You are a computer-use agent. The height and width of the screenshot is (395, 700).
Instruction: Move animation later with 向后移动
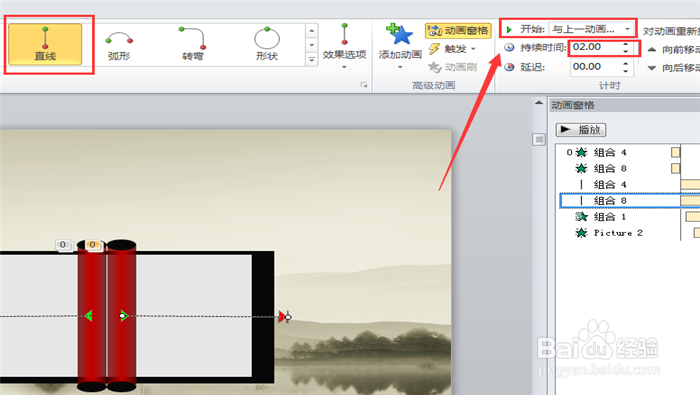673,68
